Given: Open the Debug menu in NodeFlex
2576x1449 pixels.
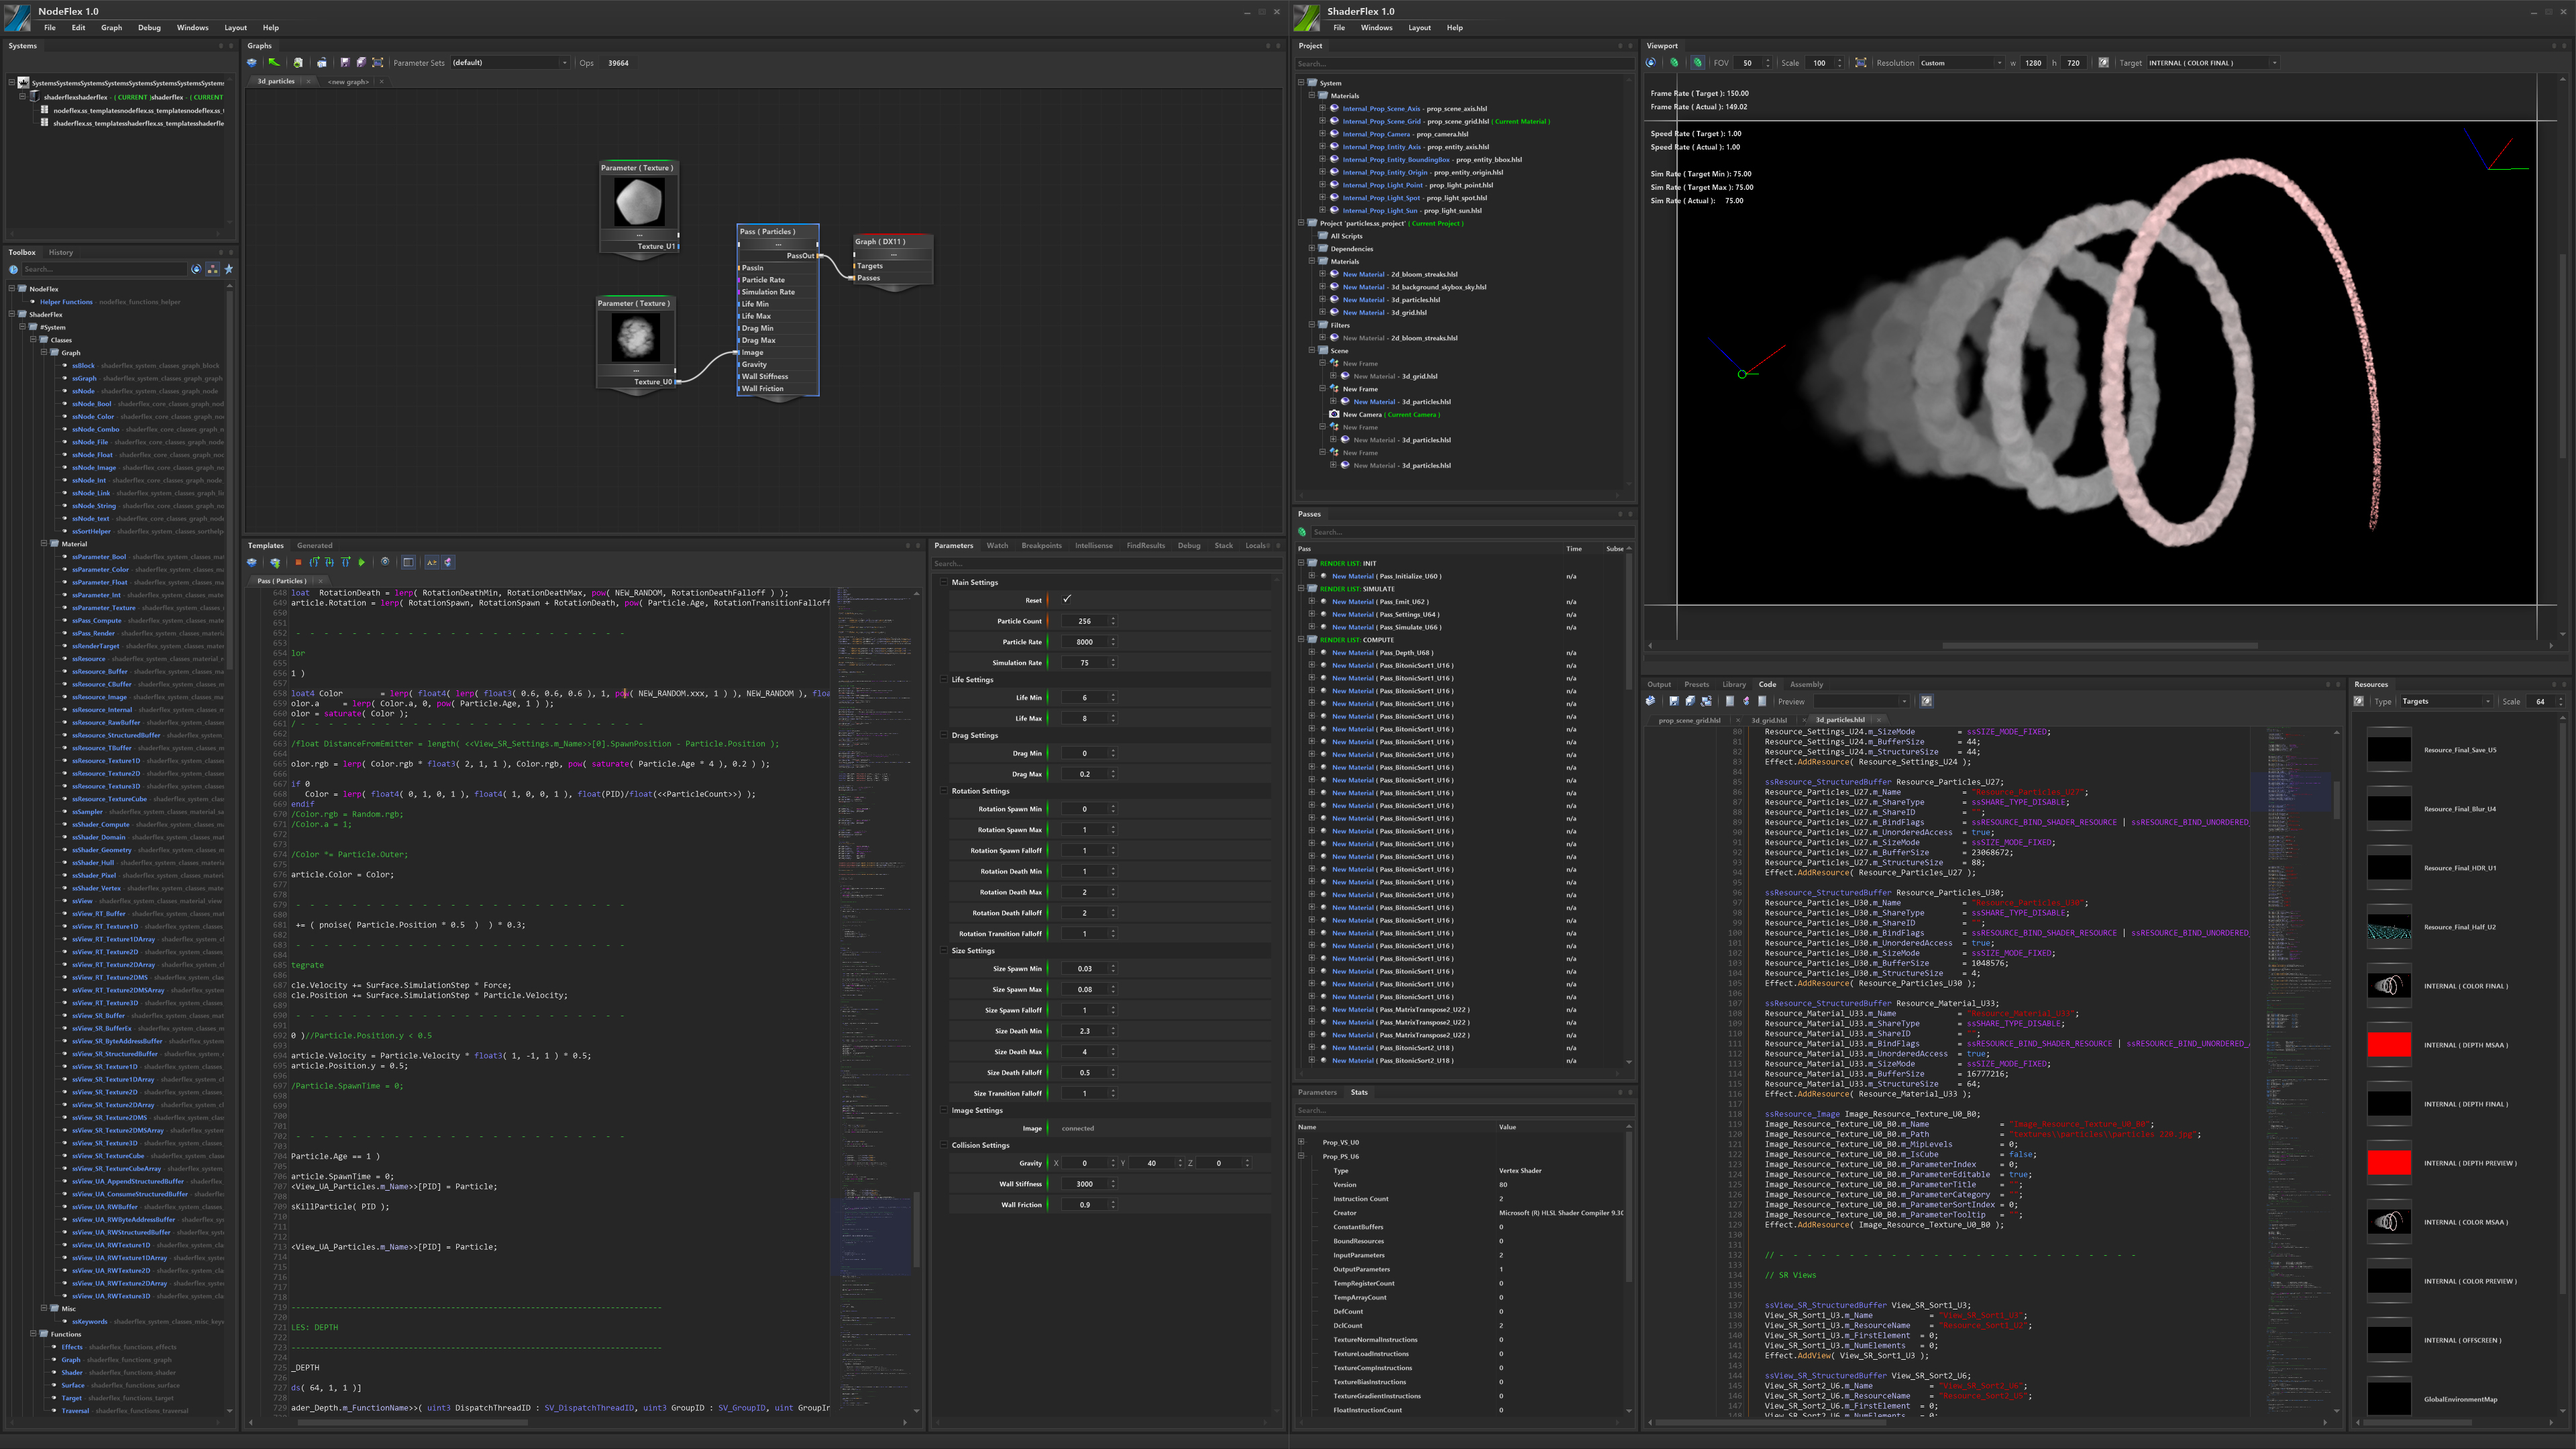Looking at the screenshot, I should pos(149,28).
